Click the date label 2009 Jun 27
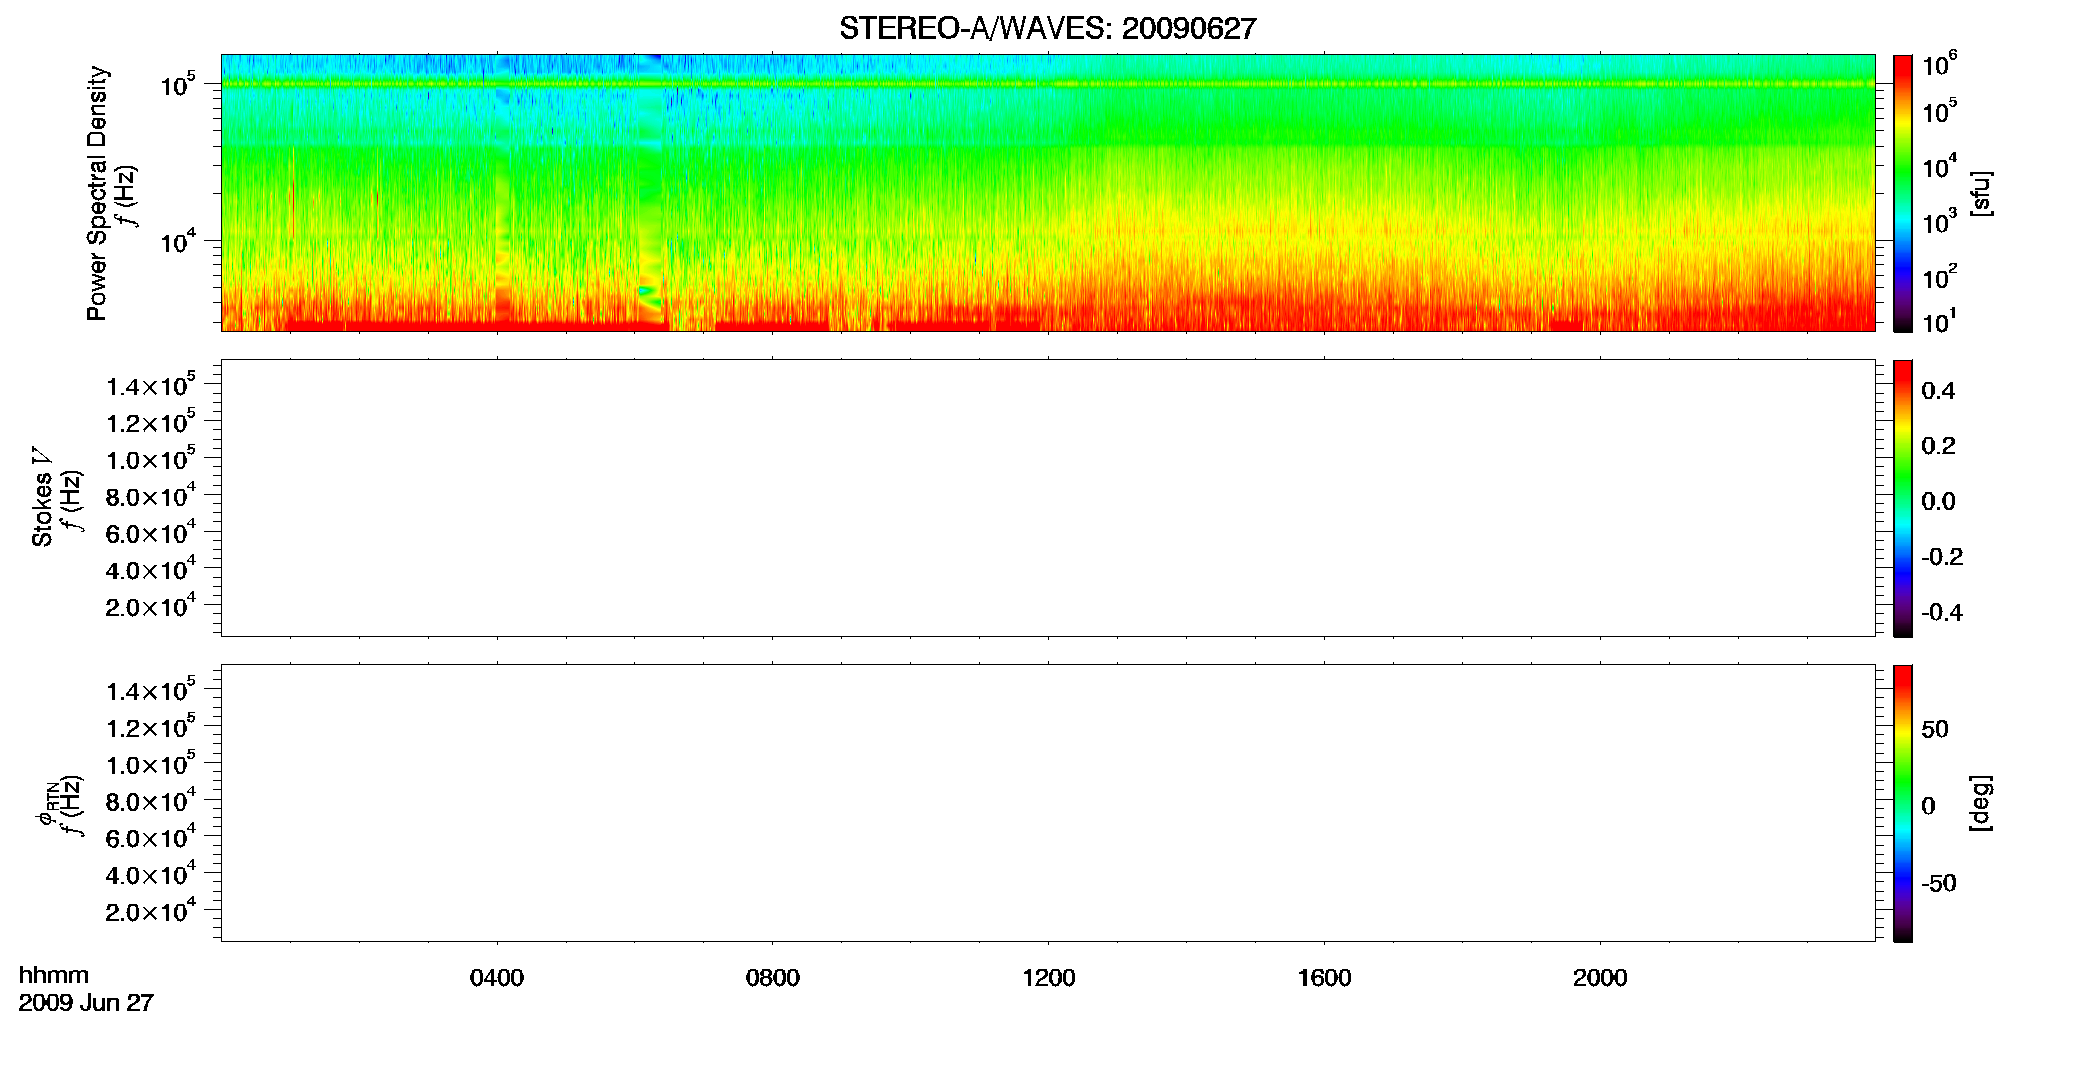 [86, 1003]
